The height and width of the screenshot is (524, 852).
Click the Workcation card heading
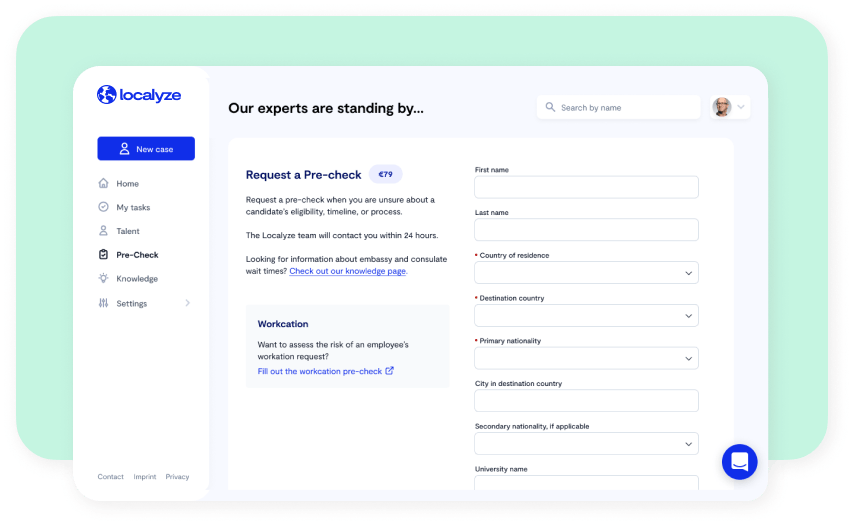coord(283,324)
